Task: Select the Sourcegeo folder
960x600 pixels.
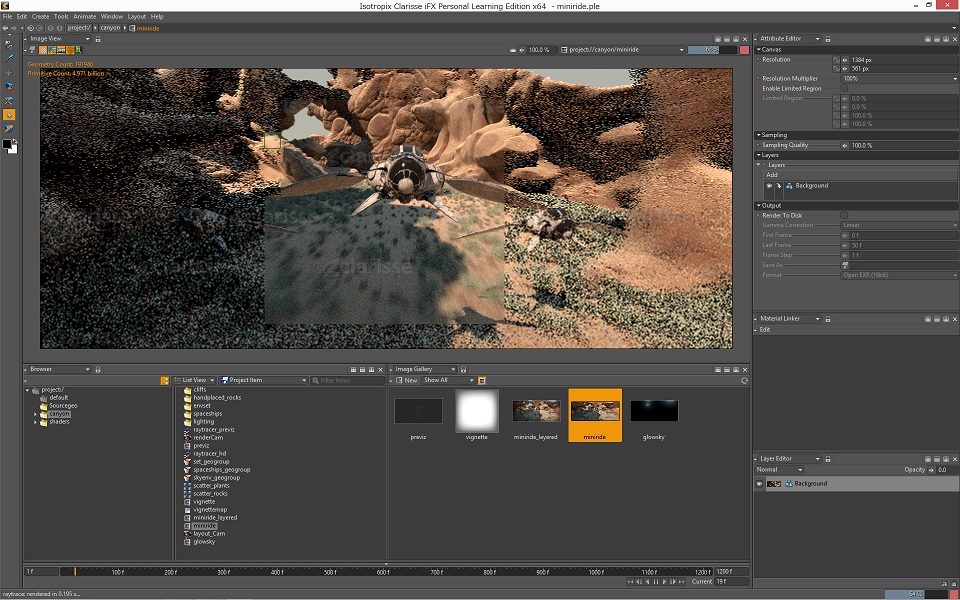Action: 63,406
